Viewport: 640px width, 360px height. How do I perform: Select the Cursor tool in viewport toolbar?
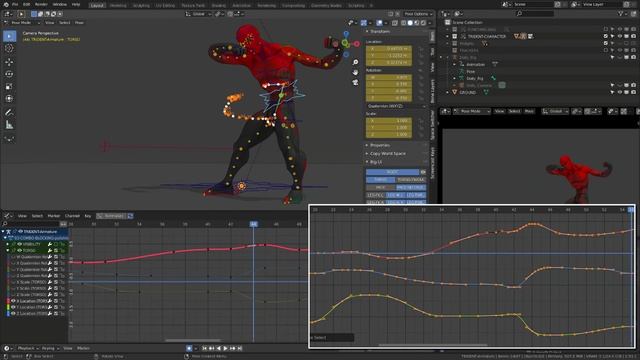coord(9,48)
